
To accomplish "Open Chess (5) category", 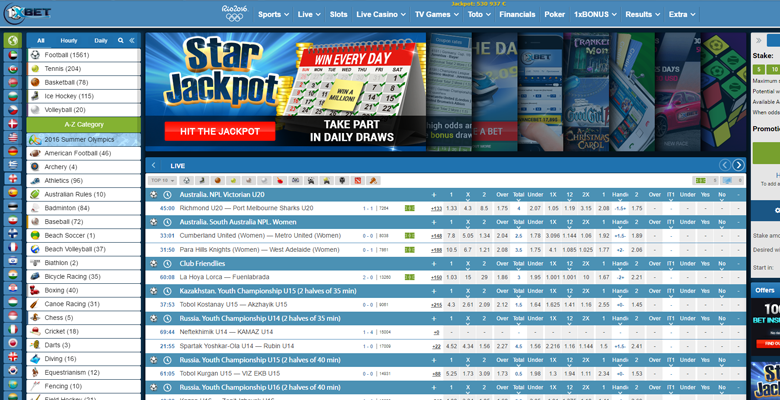I will pos(84,317).
